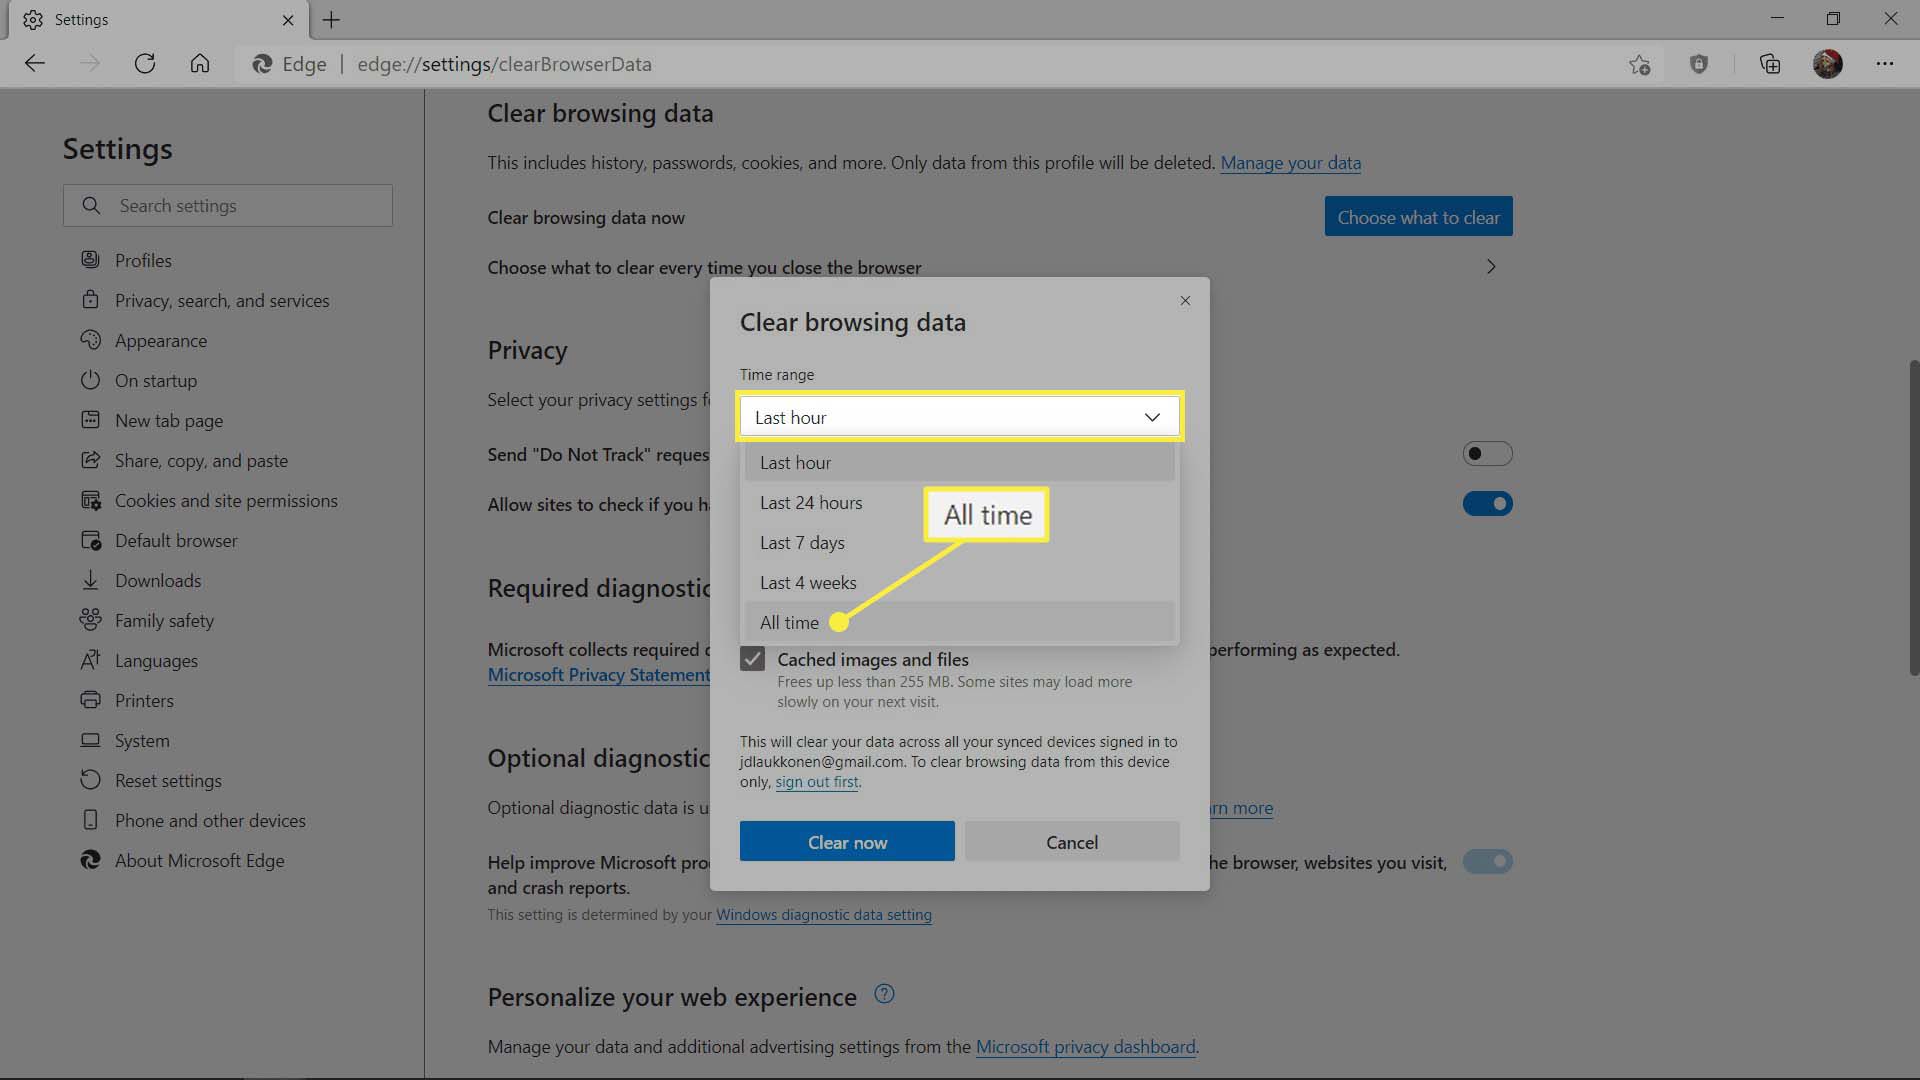Open the Time range dropdown
The width and height of the screenshot is (1920, 1080).
coord(960,417)
